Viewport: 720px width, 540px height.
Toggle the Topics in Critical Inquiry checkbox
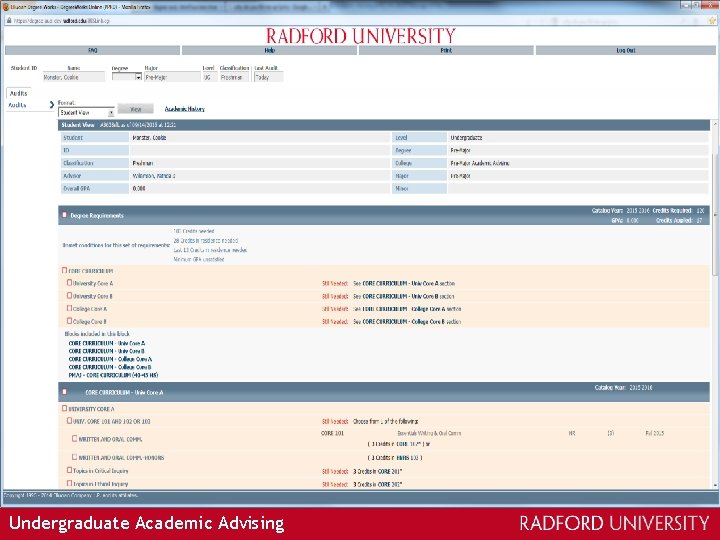tap(69, 470)
